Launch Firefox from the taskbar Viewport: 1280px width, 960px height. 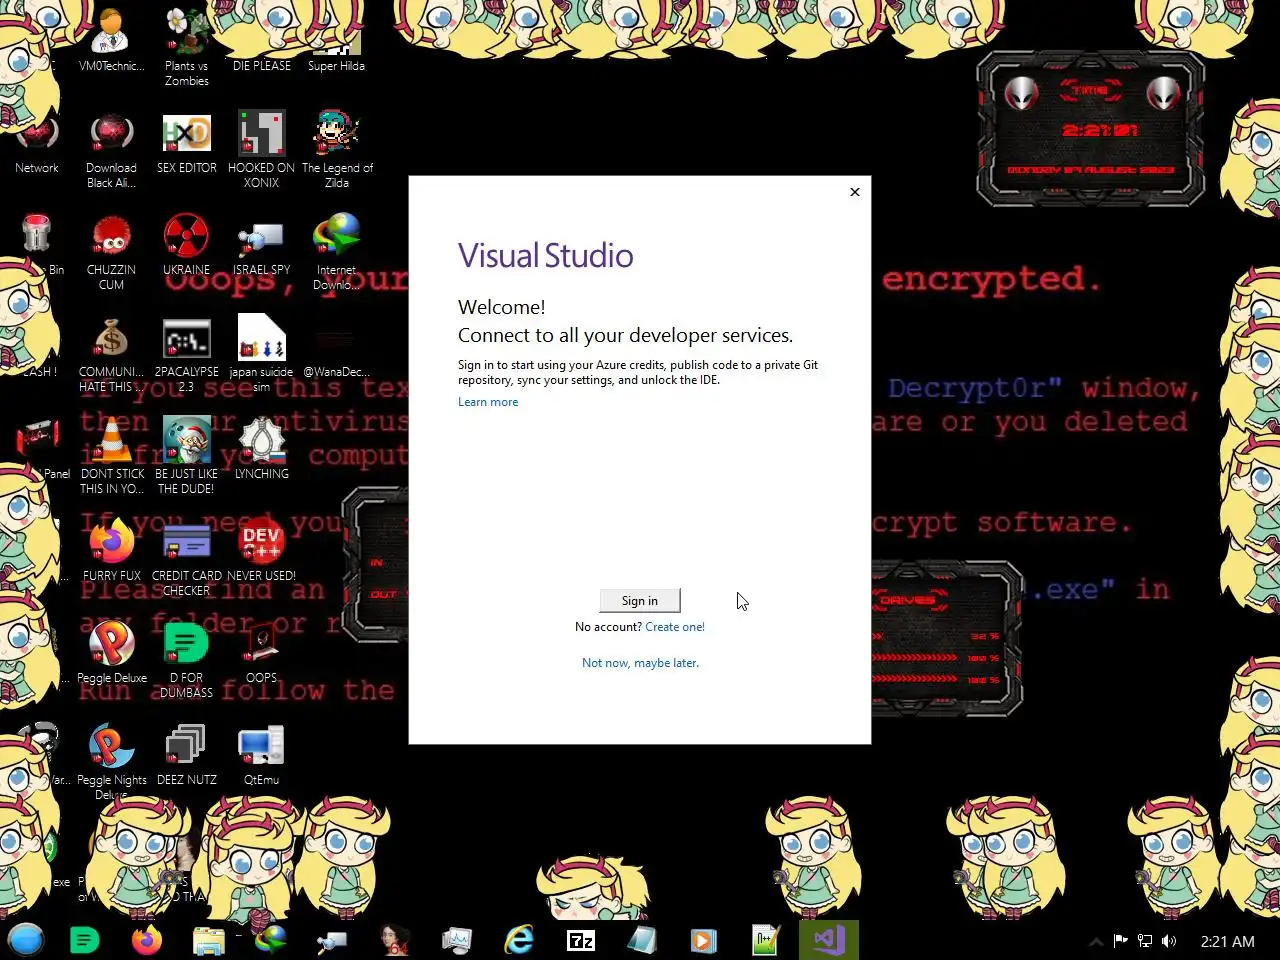pyautogui.click(x=147, y=940)
